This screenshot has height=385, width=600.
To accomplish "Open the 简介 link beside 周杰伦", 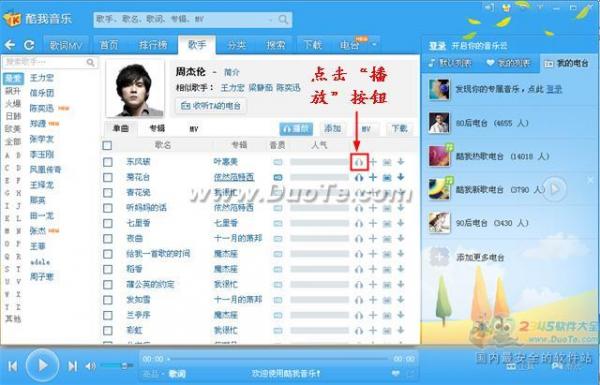I will [x=232, y=72].
